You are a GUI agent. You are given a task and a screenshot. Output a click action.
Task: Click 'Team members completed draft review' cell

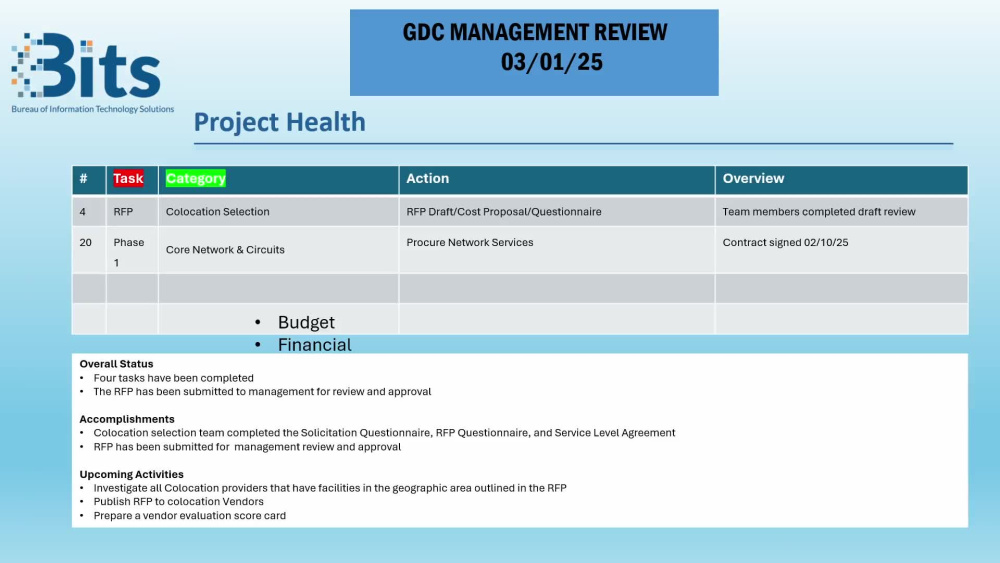pyautogui.click(x=841, y=212)
